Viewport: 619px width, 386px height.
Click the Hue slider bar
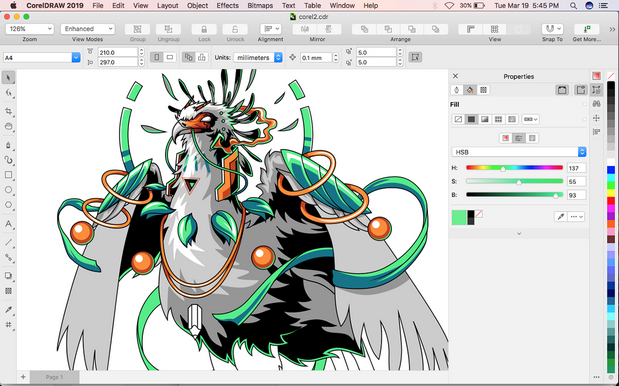click(x=514, y=168)
